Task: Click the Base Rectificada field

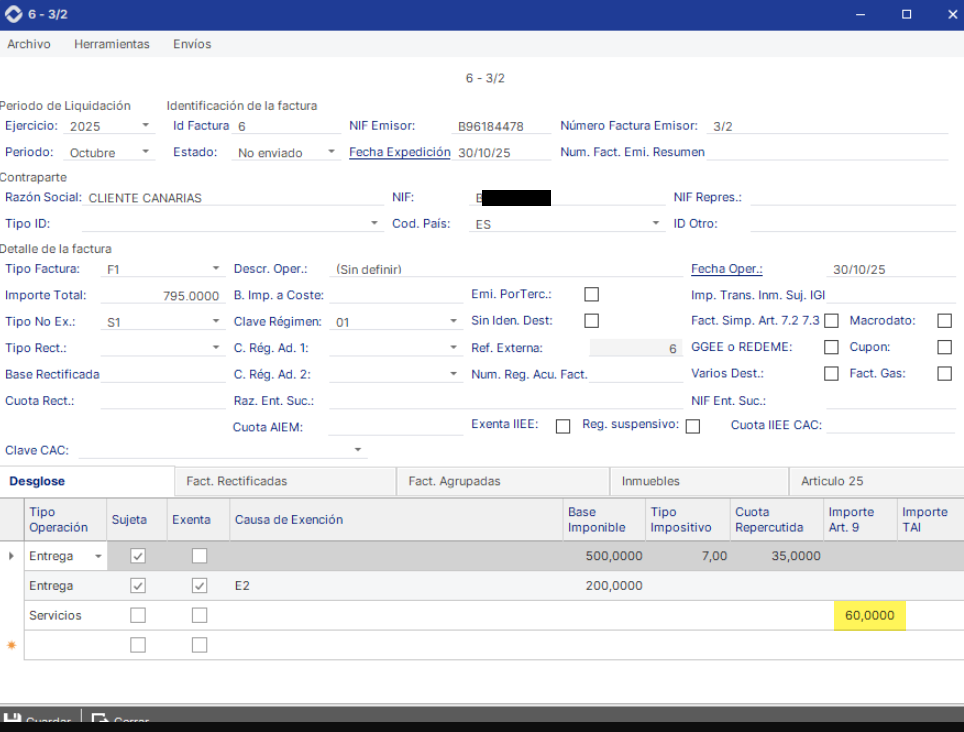Action: pos(164,374)
